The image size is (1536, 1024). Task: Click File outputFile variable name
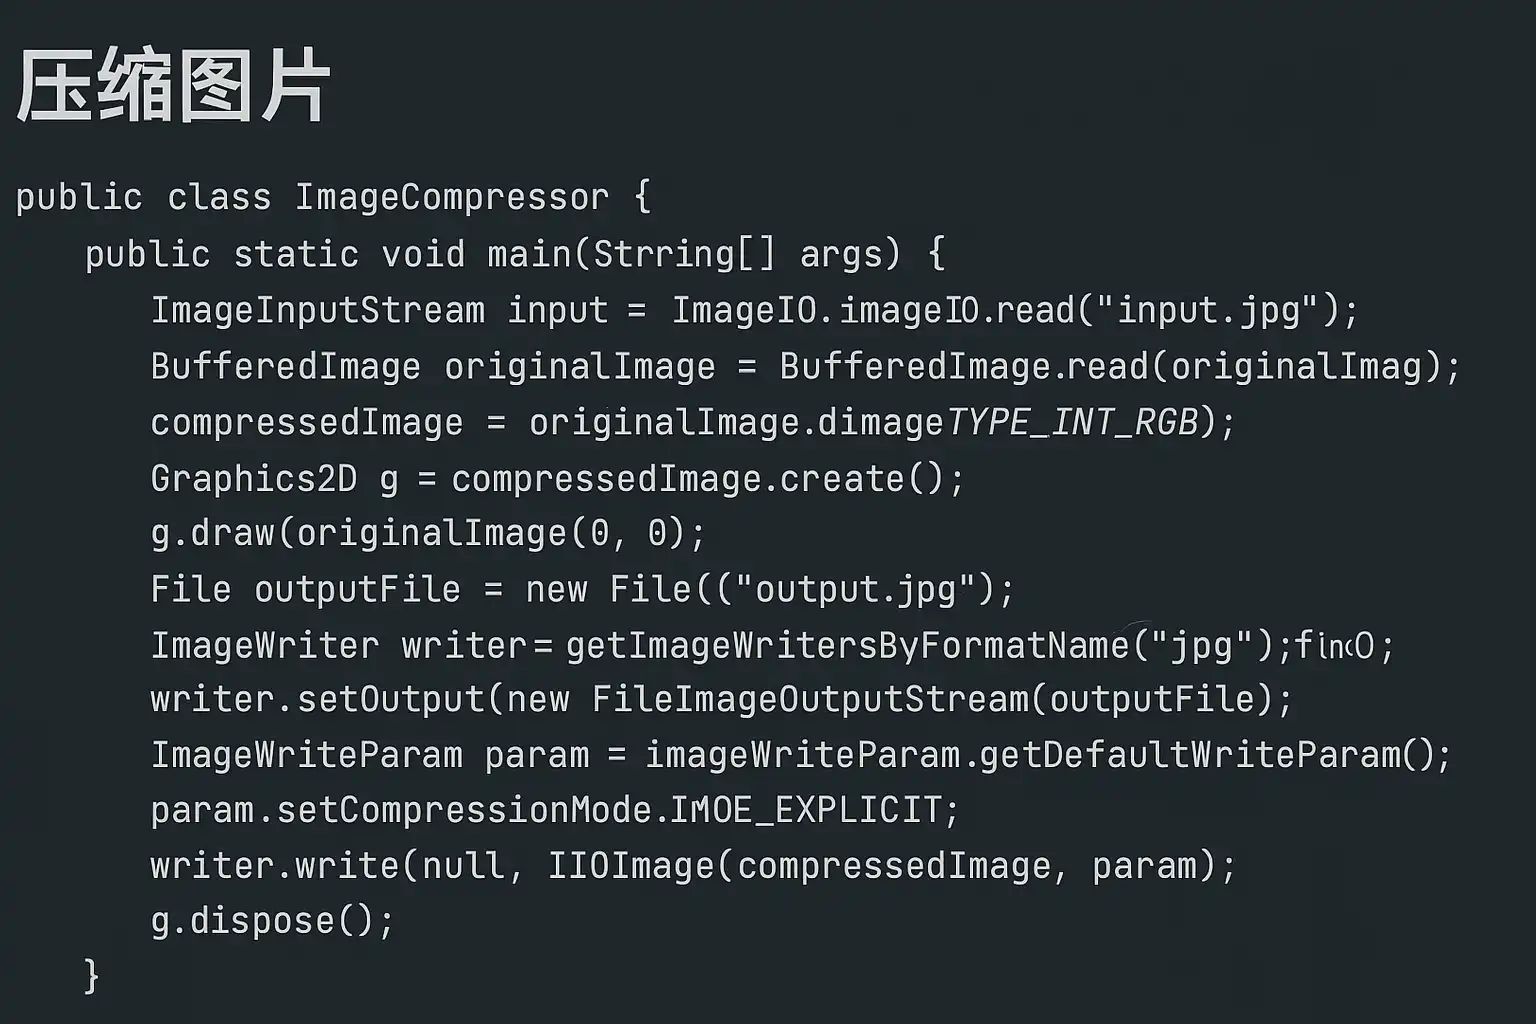(357, 590)
